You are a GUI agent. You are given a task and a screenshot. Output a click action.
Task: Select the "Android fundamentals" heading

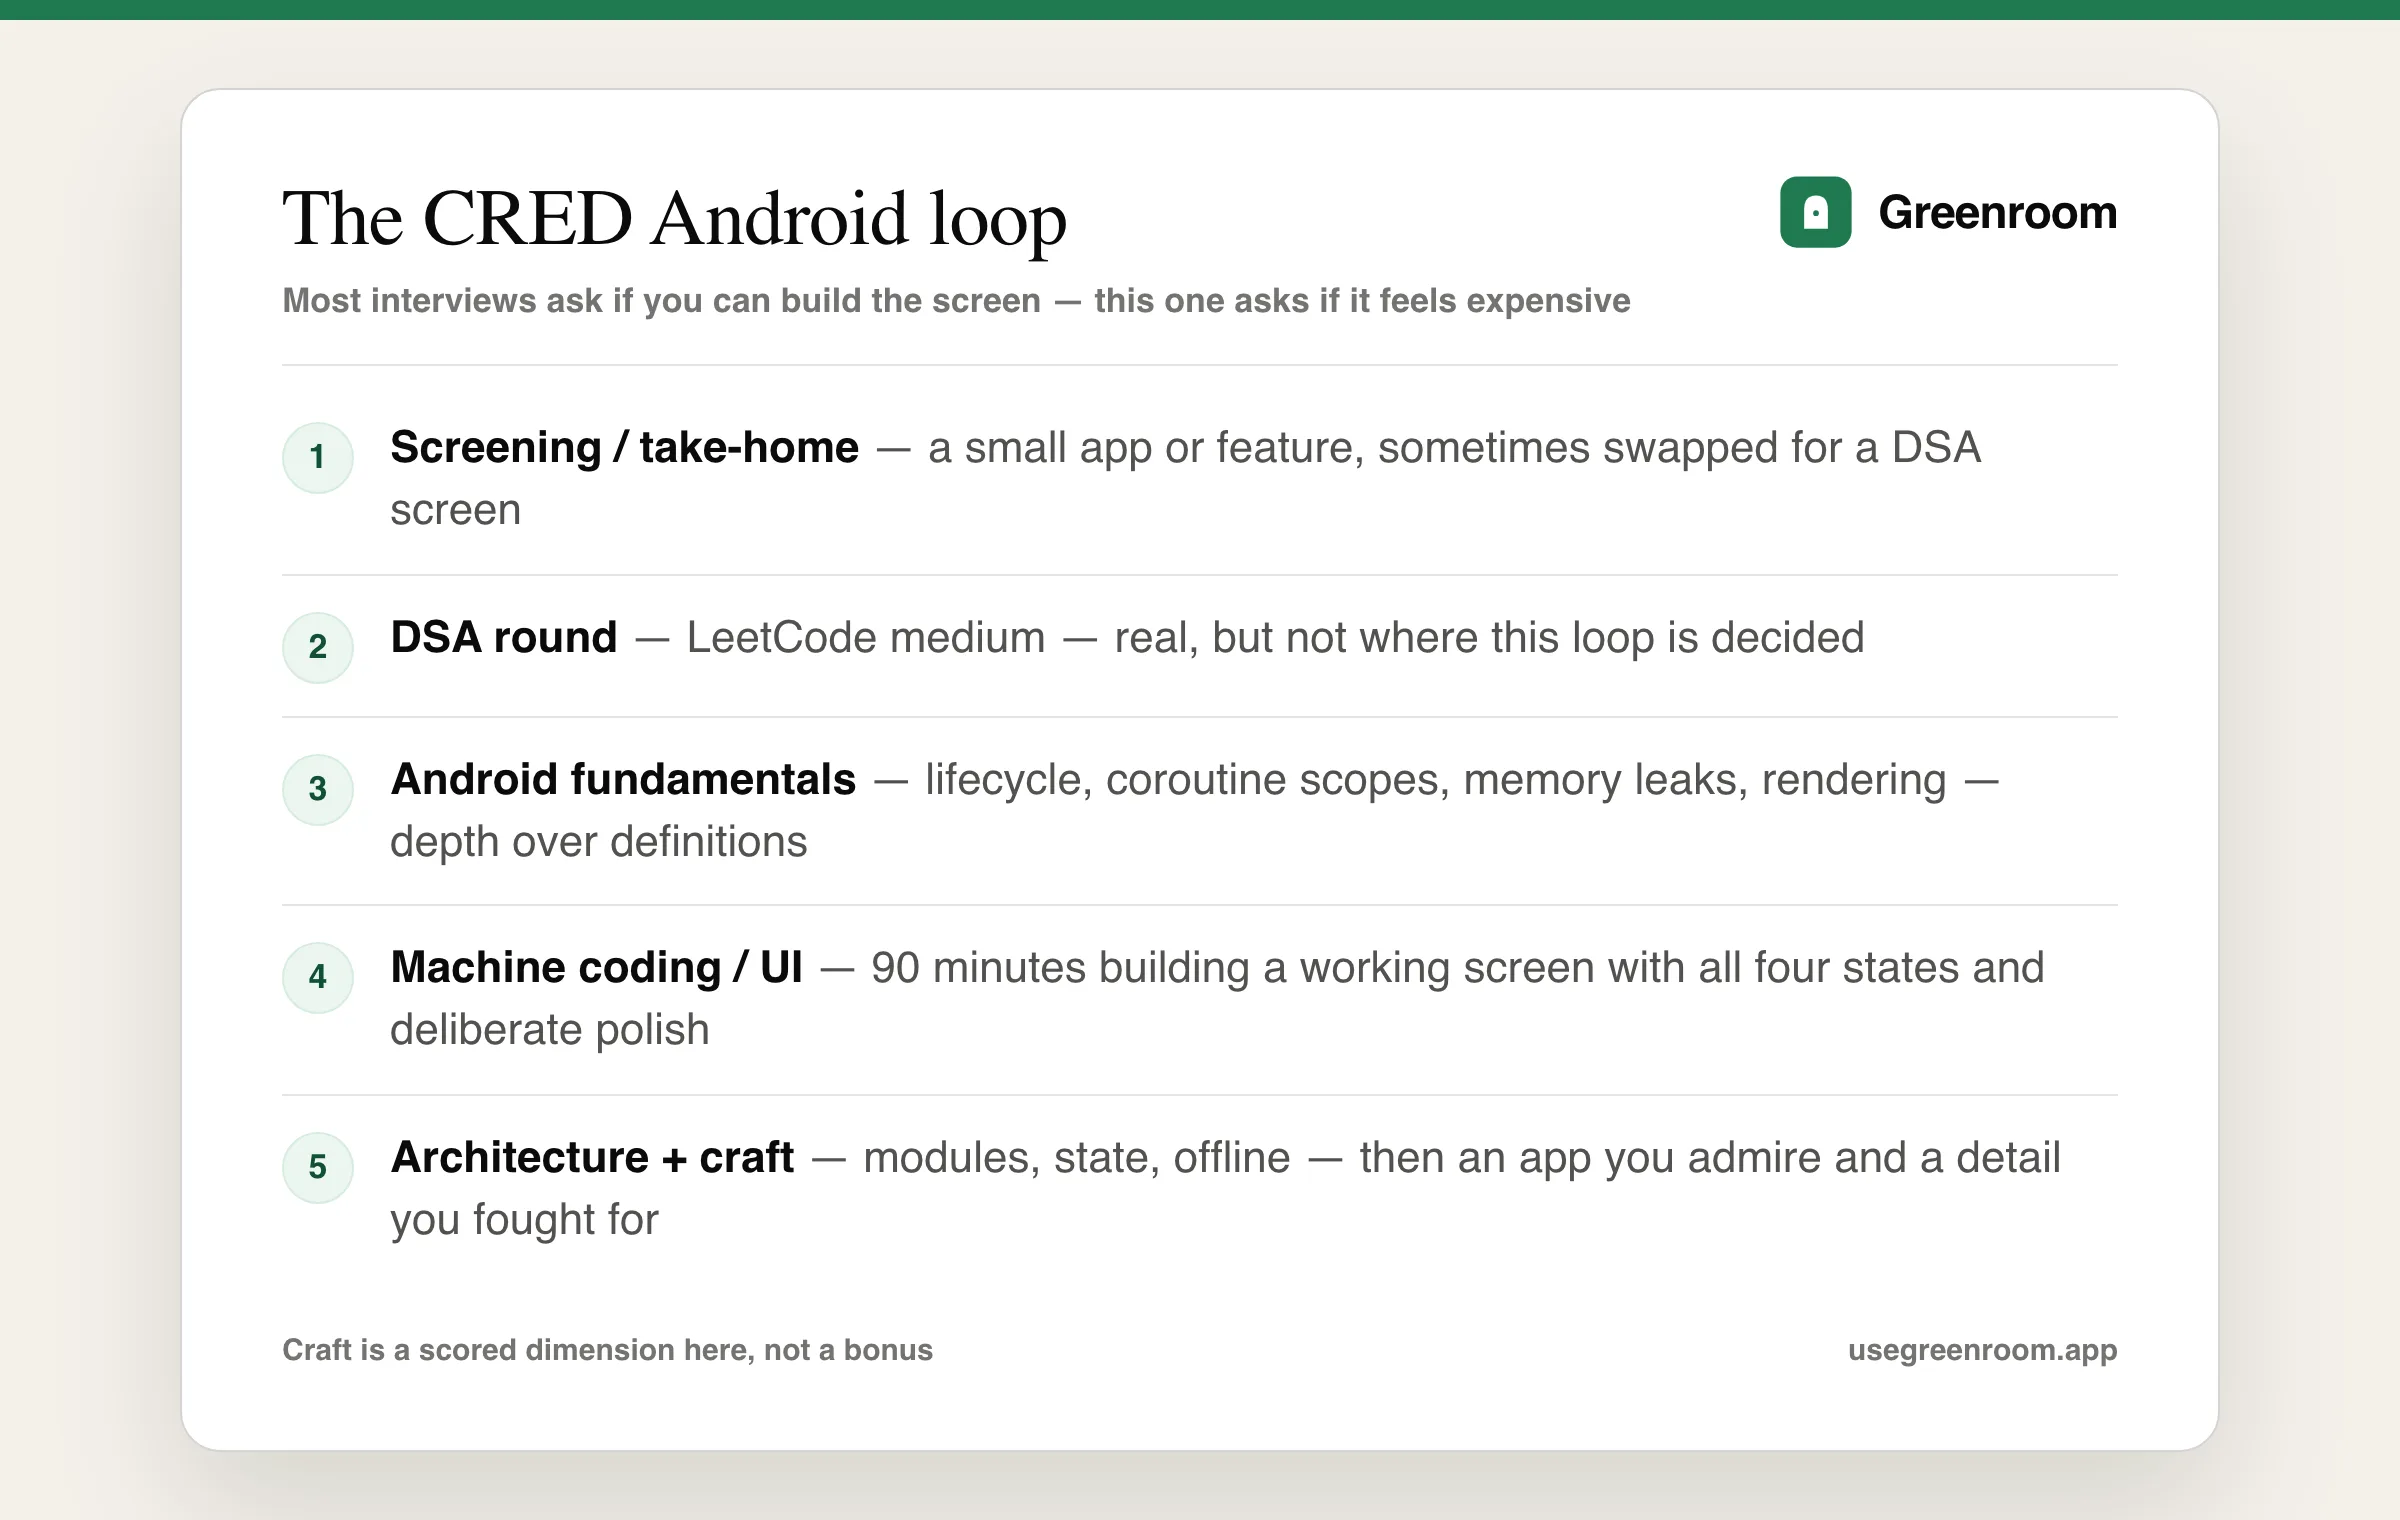pos(623,780)
